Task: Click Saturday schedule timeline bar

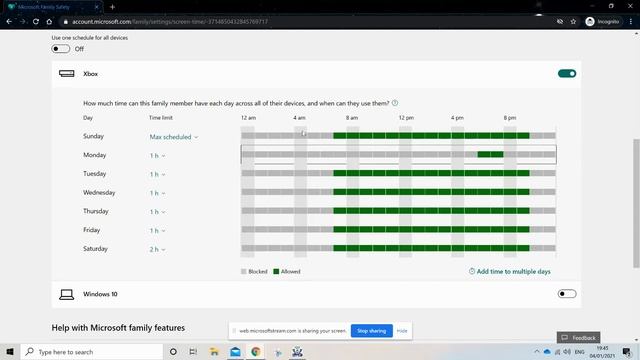Action: (x=398, y=248)
